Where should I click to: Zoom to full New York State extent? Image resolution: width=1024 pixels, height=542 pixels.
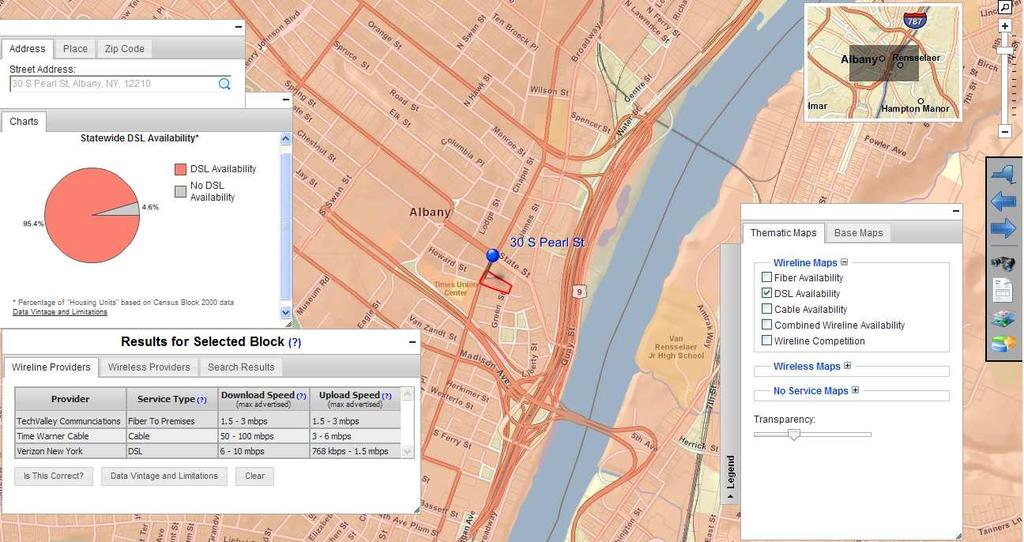tap(1003, 173)
